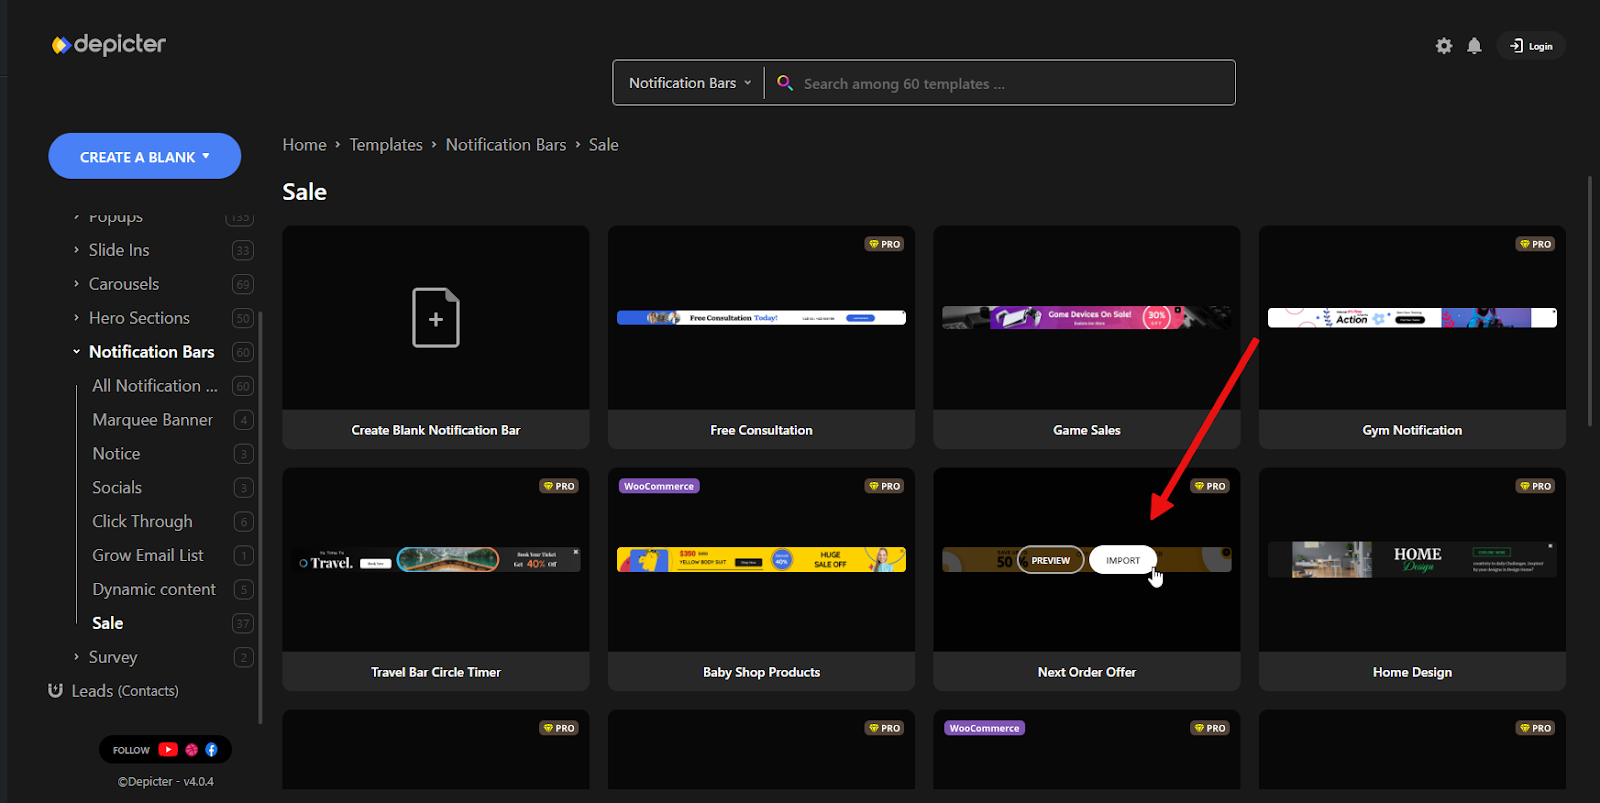1600x803 pixels.
Task: Select Marquee Banner in the sidebar
Action: tap(152, 420)
